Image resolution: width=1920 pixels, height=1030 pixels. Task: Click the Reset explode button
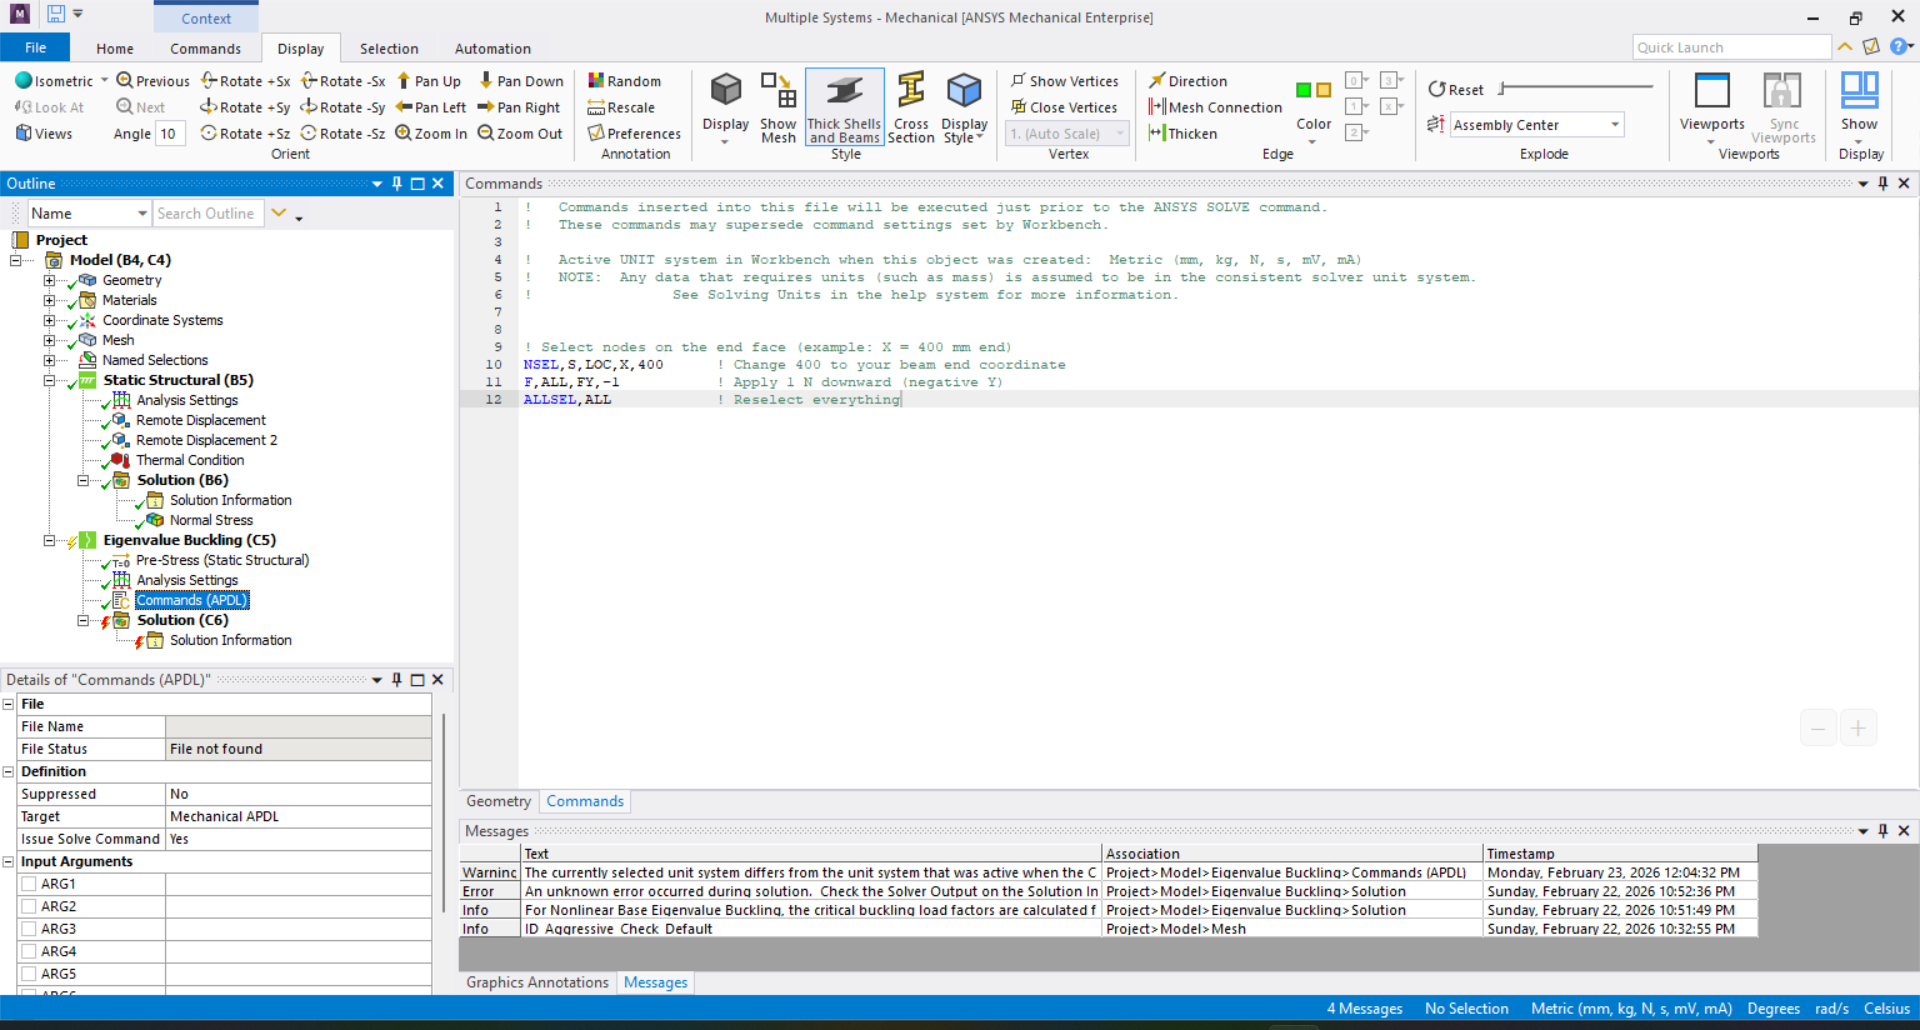click(1455, 89)
